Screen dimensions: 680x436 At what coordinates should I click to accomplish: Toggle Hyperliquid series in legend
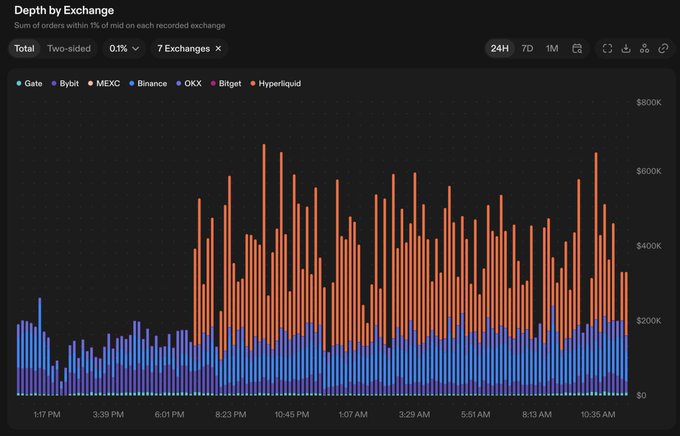coord(275,83)
